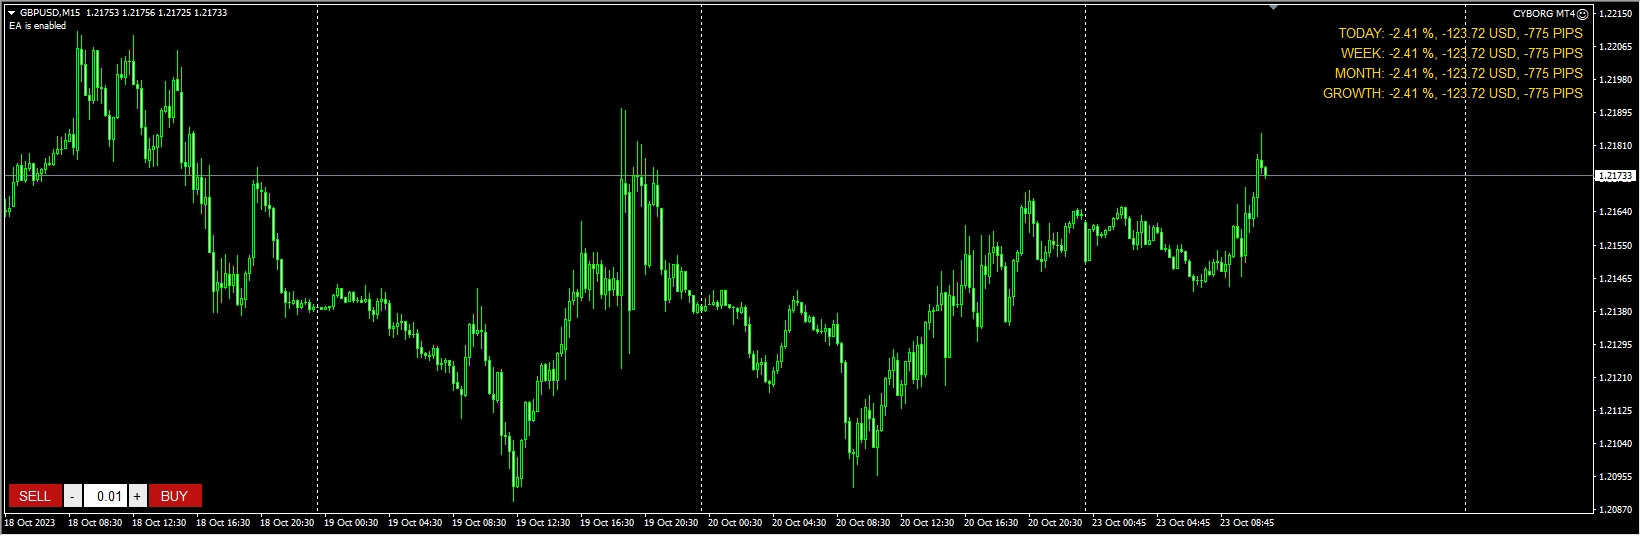Click the 1.21980 price scale label
Image resolution: width=1641 pixels, height=536 pixels.
[1616, 80]
